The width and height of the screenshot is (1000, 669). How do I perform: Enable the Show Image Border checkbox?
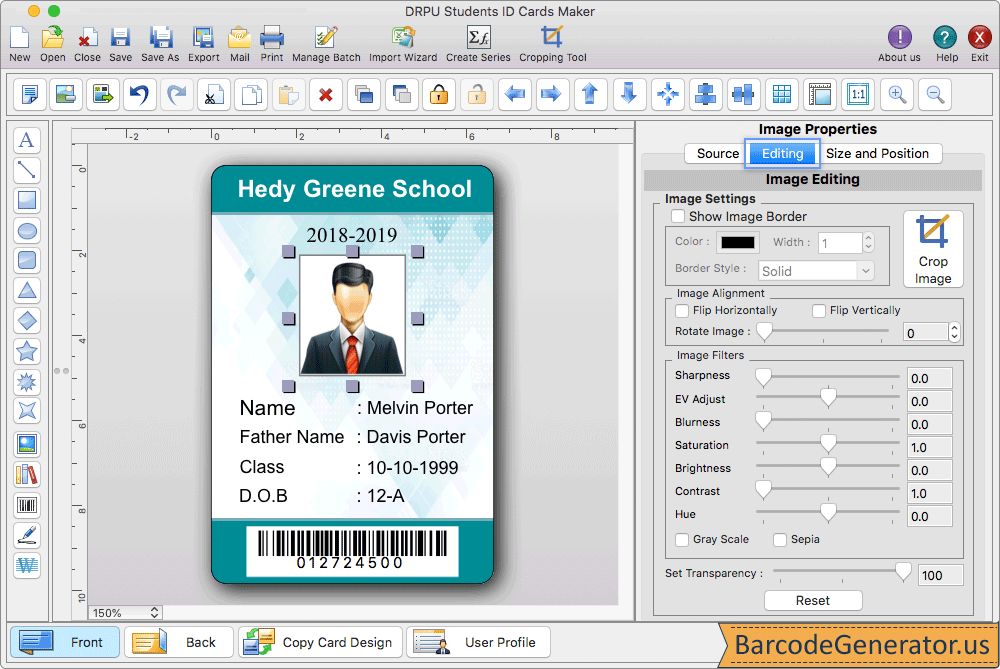coord(678,216)
